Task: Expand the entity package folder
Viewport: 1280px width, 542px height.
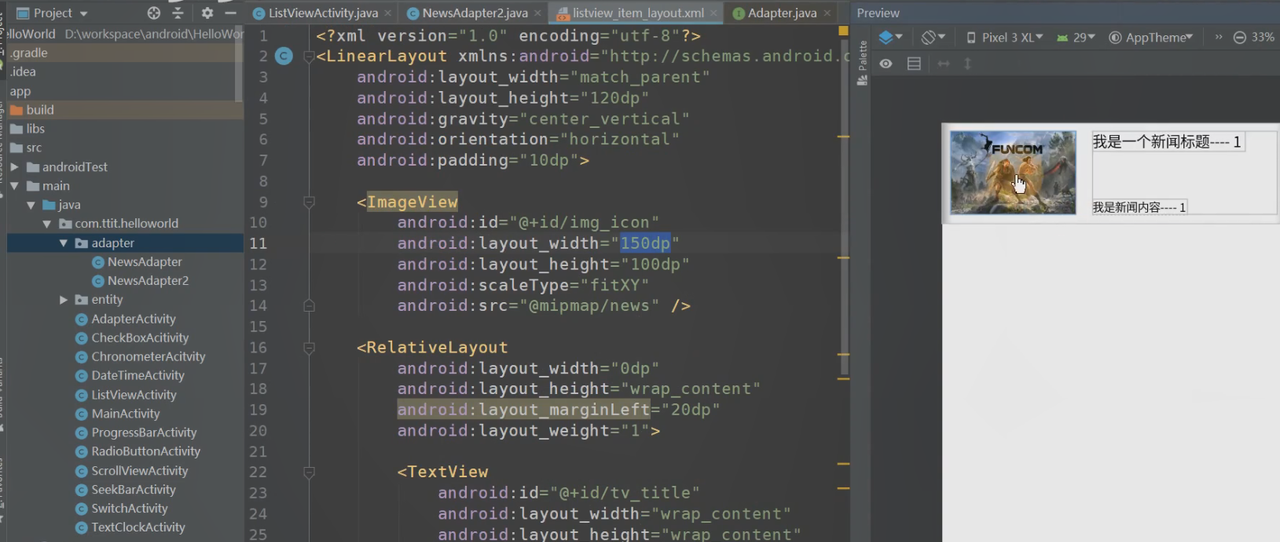Action: (64, 300)
